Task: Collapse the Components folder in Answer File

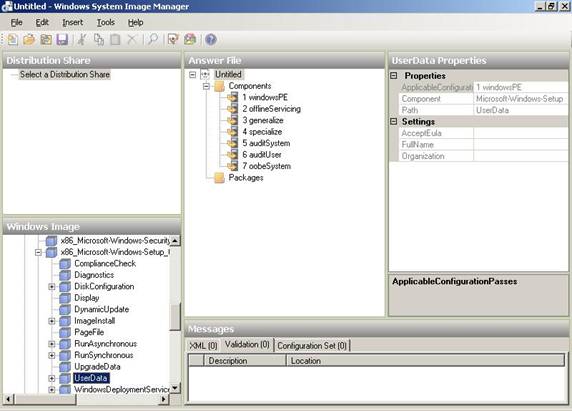Action: [x=206, y=86]
